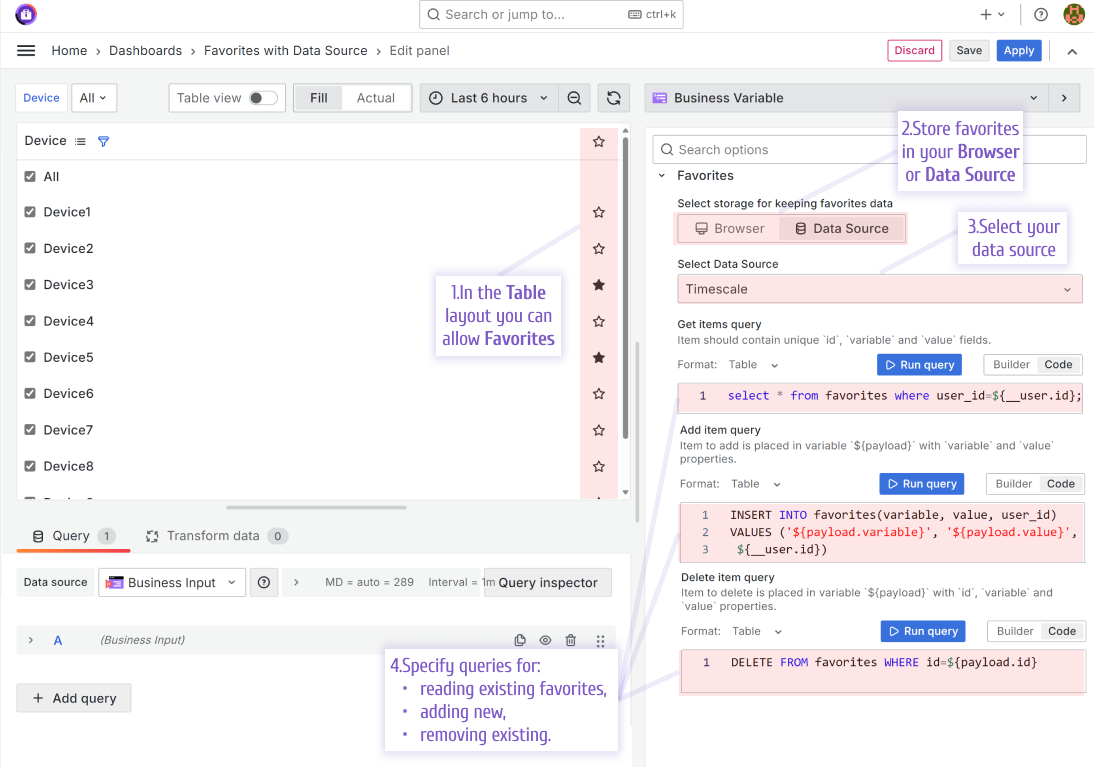The height and width of the screenshot is (767, 1094).
Task: Toggle the Table view switch
Action: [257, 97]
